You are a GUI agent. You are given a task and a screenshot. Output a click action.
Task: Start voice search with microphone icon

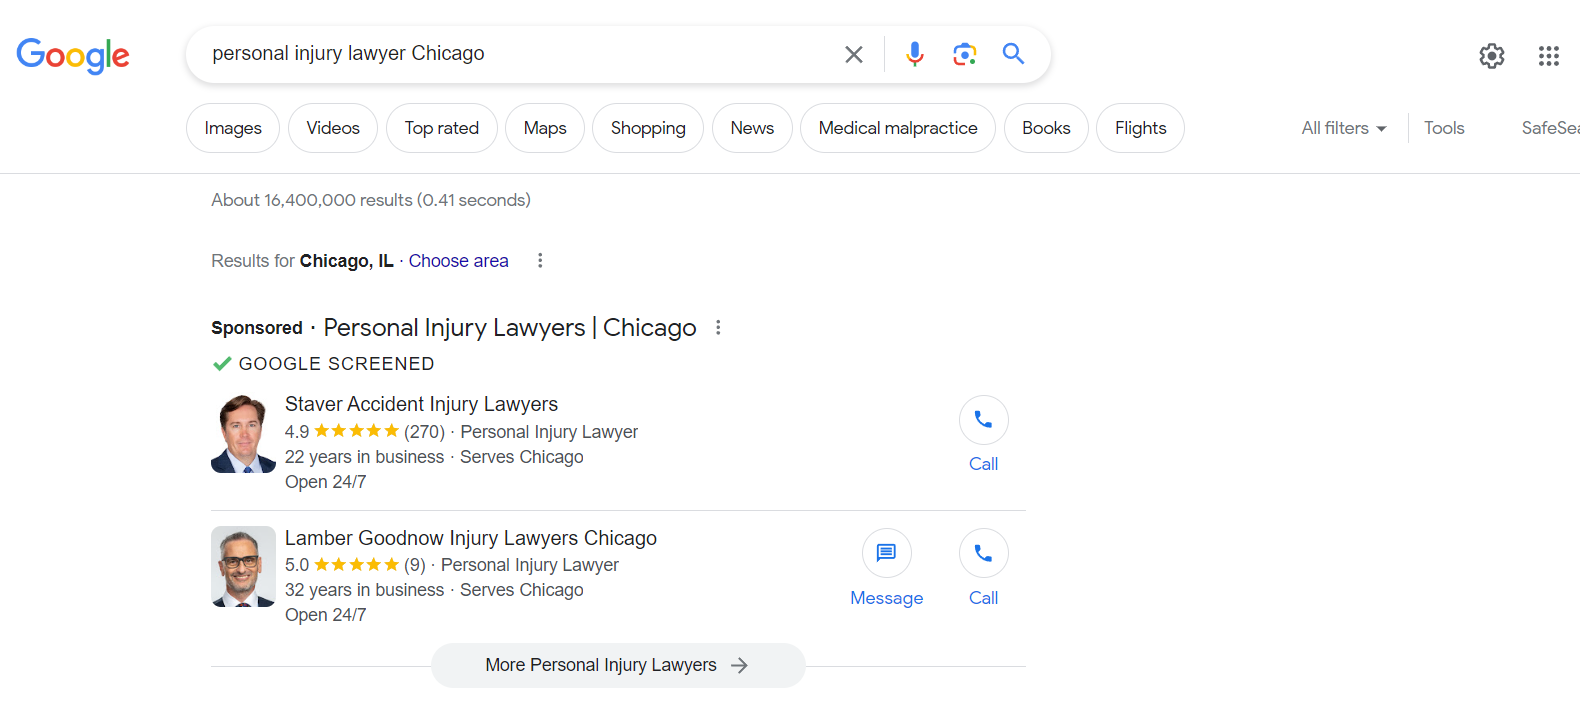(x=914, y=54)
